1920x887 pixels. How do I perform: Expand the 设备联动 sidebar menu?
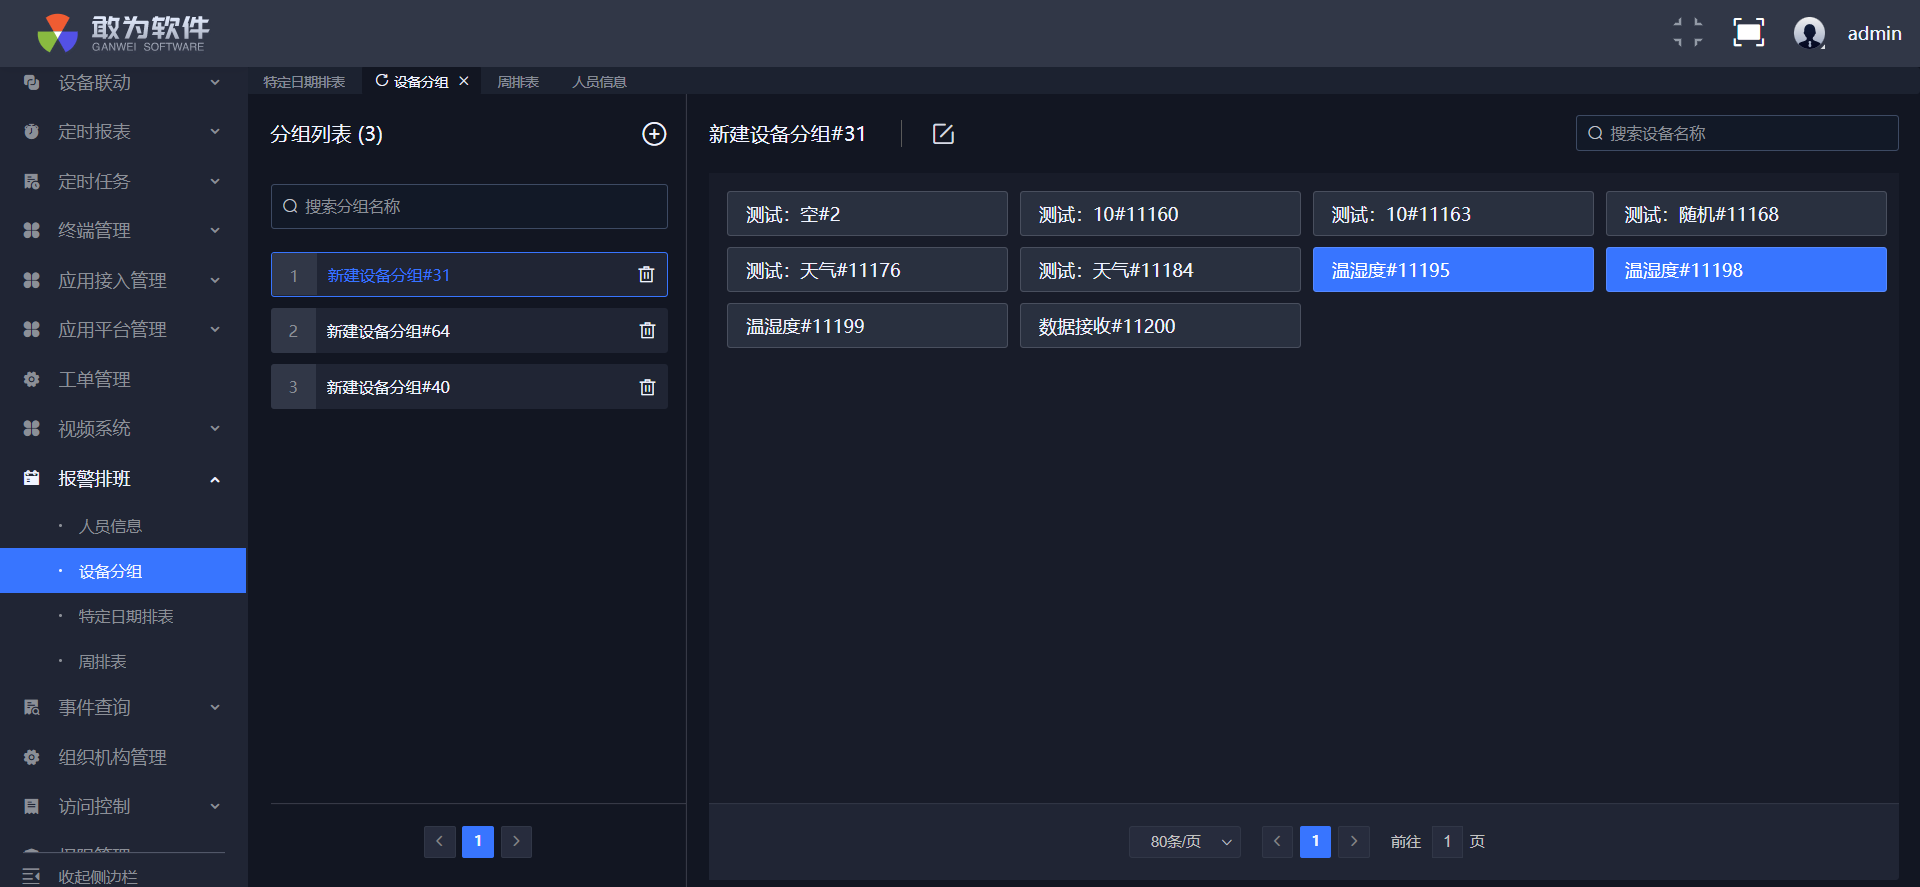pos(123,83)
